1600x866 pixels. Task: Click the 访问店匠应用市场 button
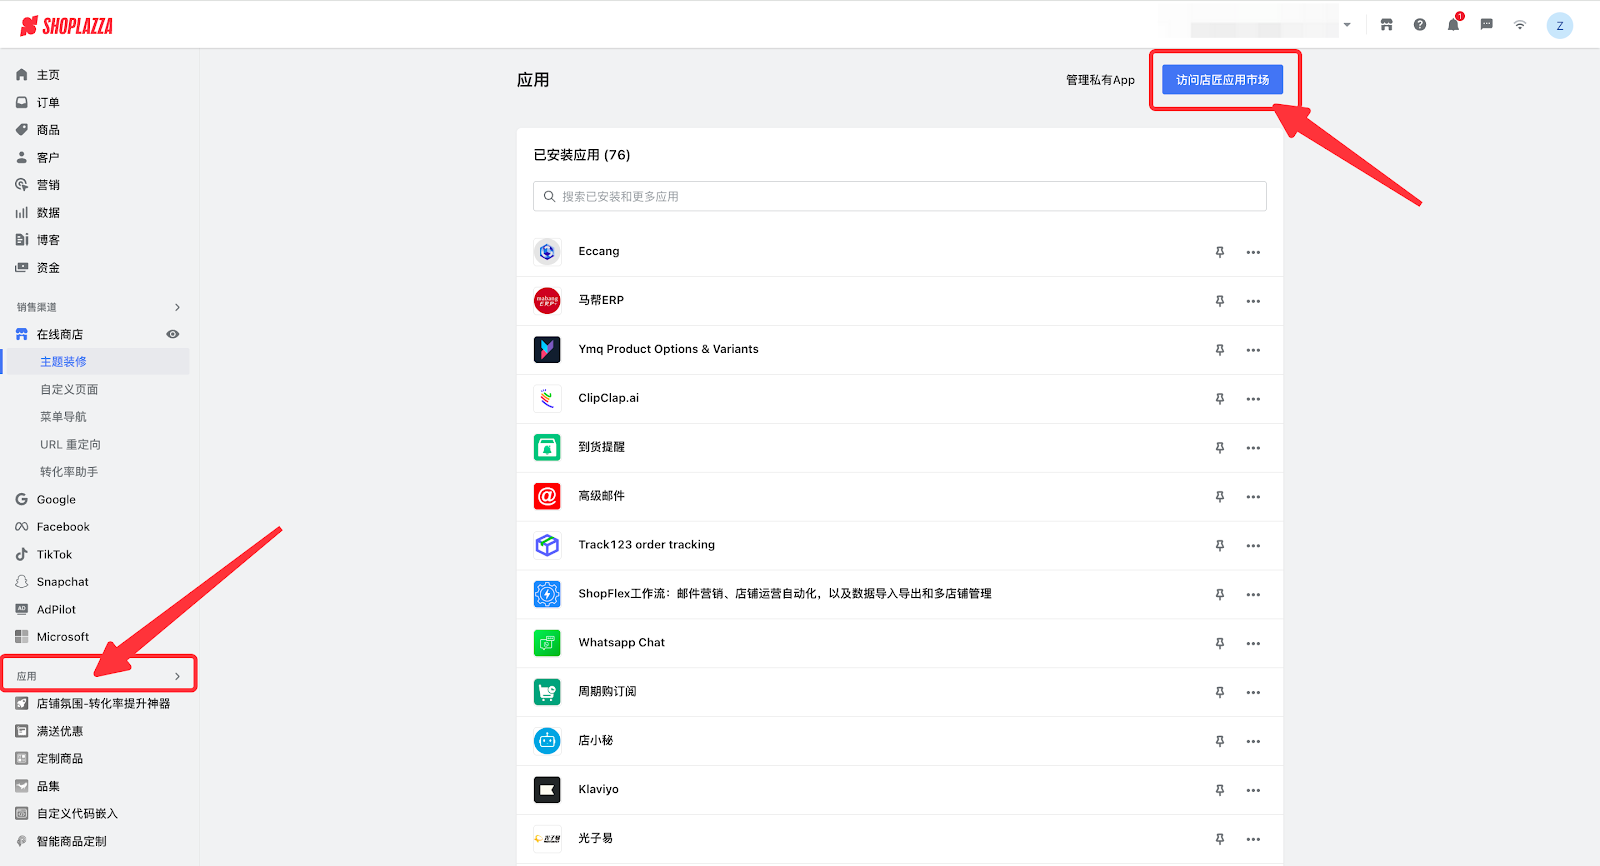click(x=1222, y=80)
